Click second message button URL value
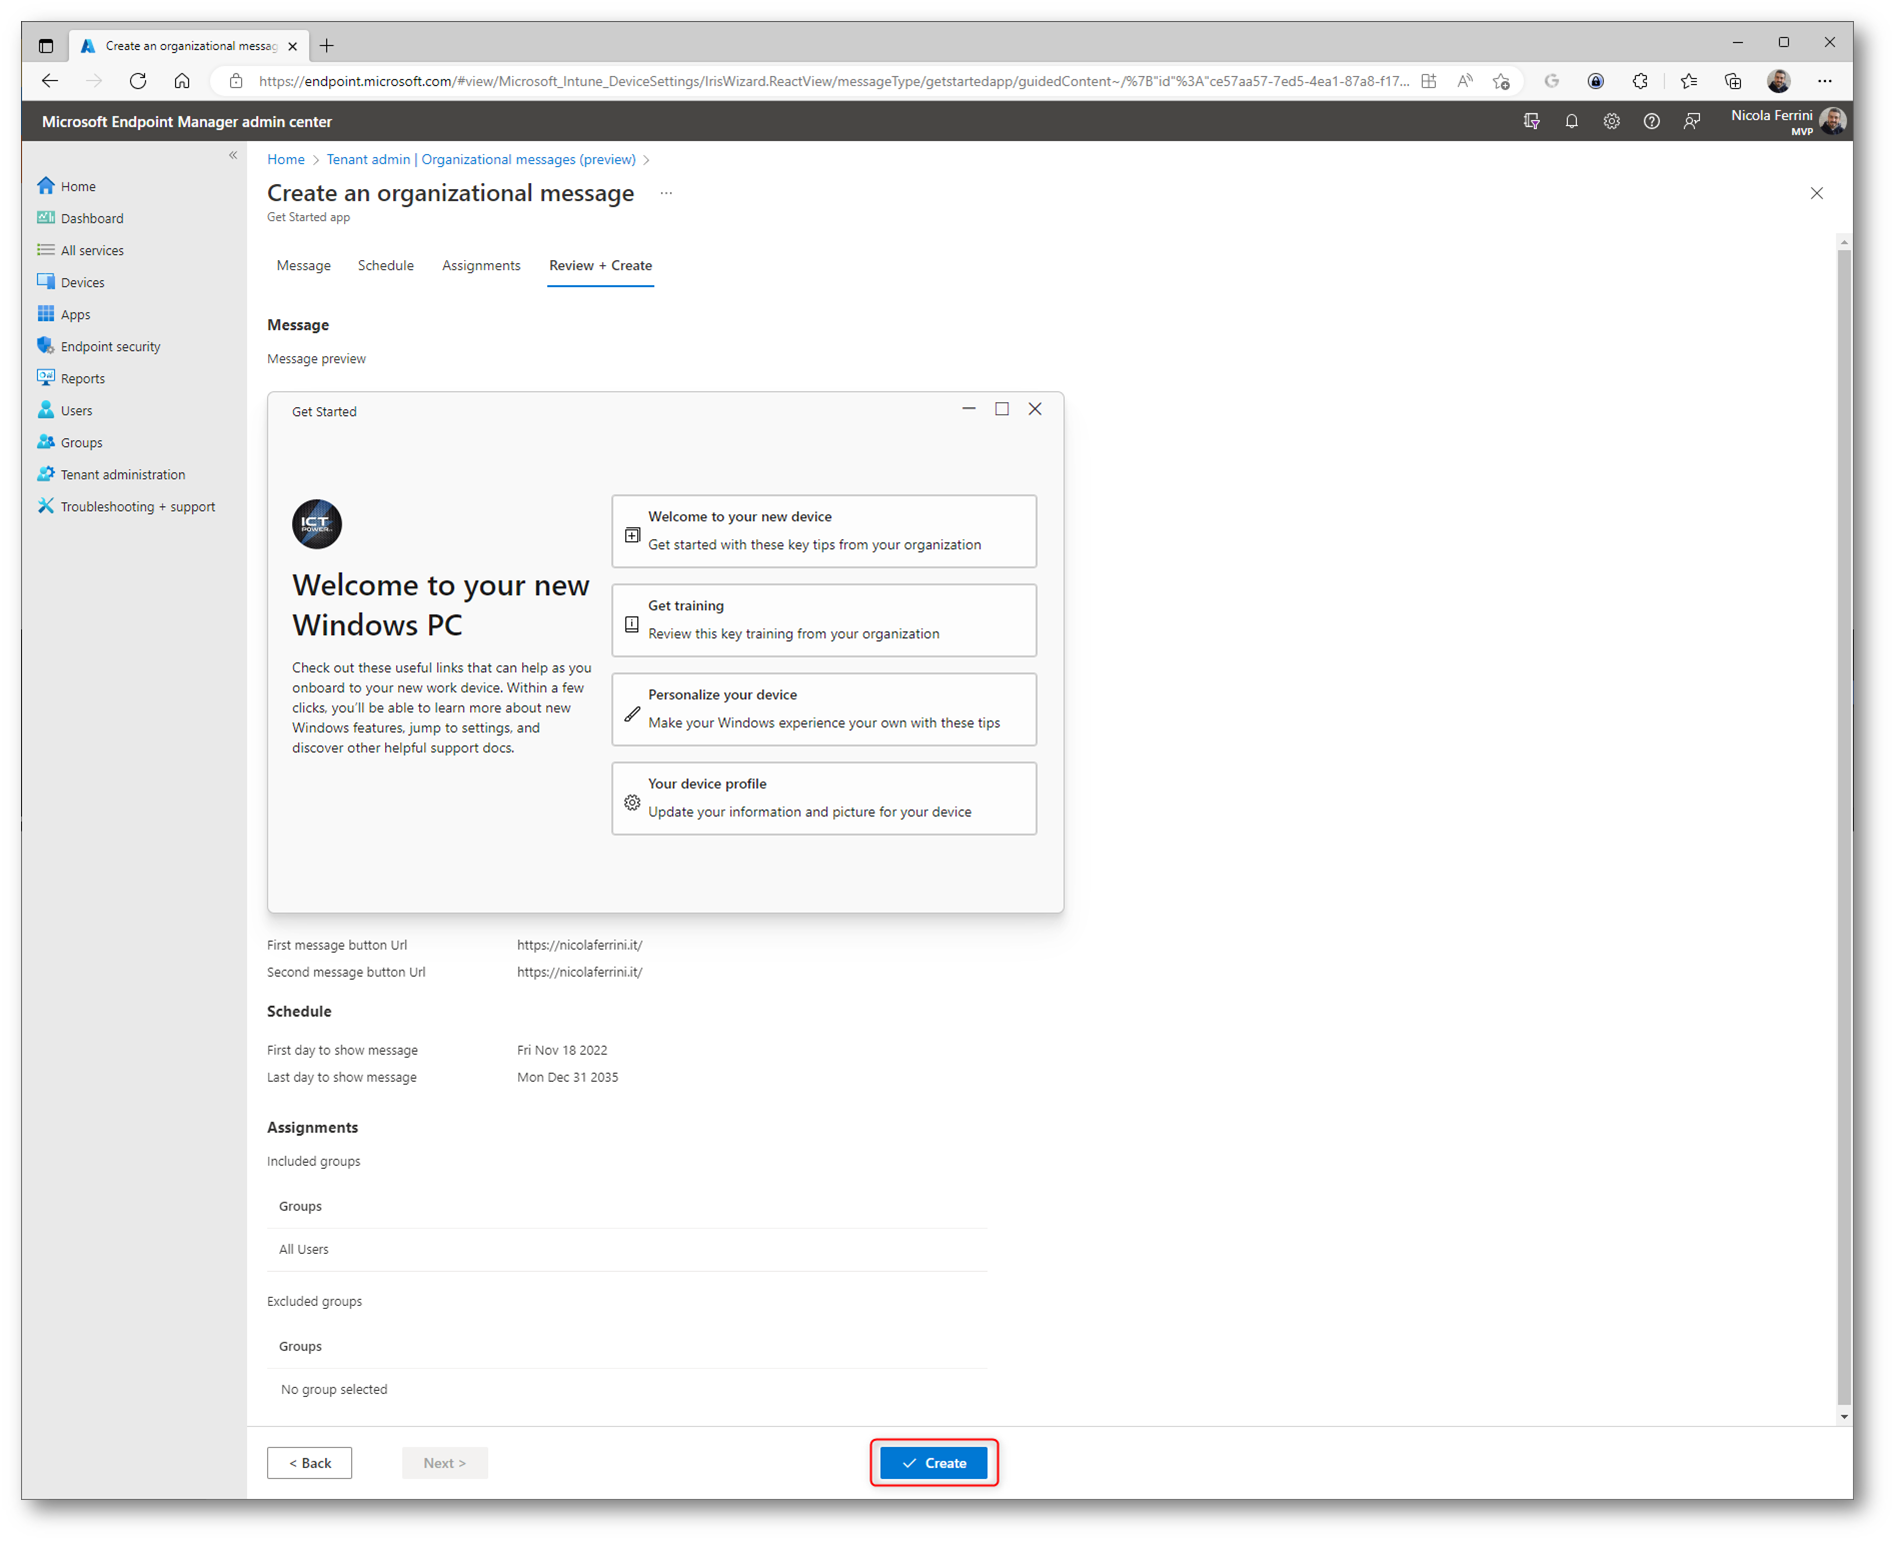The width and height of the screenshot is (1896, 1542). click(x=580, y=972)
